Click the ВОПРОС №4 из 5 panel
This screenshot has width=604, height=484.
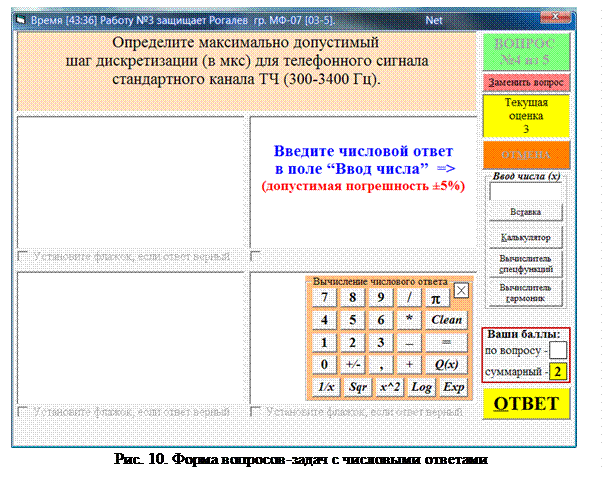click(526, 52)
